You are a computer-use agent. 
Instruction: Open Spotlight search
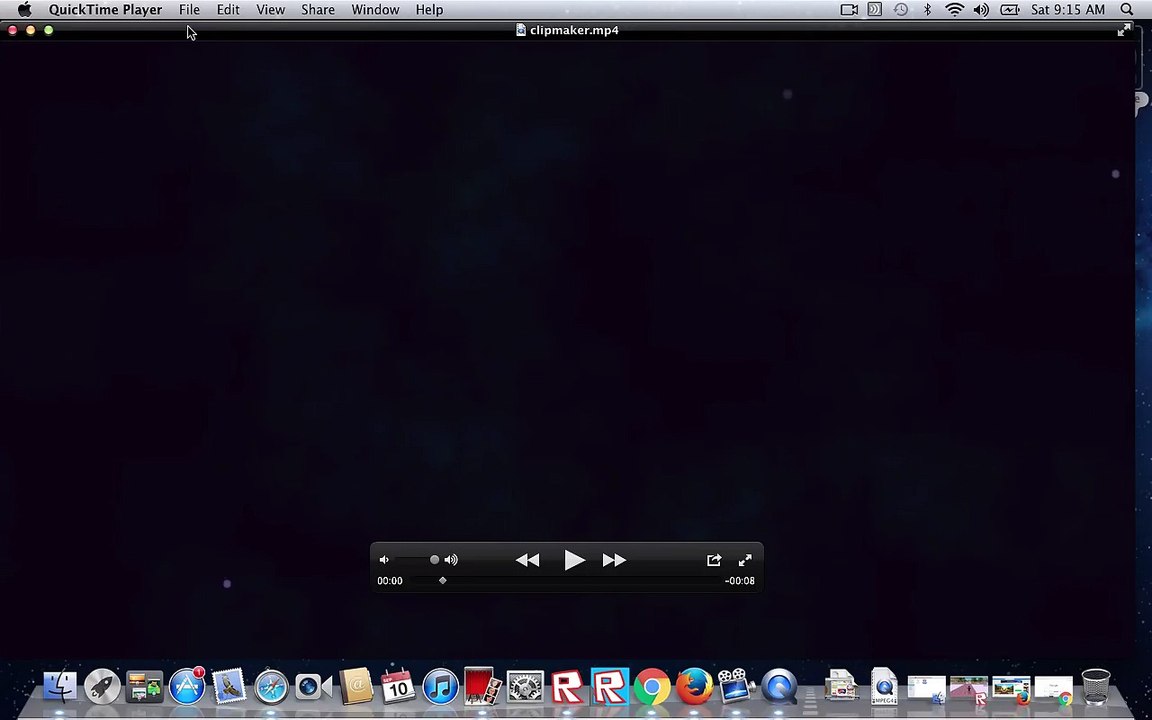coord(1126,10)
